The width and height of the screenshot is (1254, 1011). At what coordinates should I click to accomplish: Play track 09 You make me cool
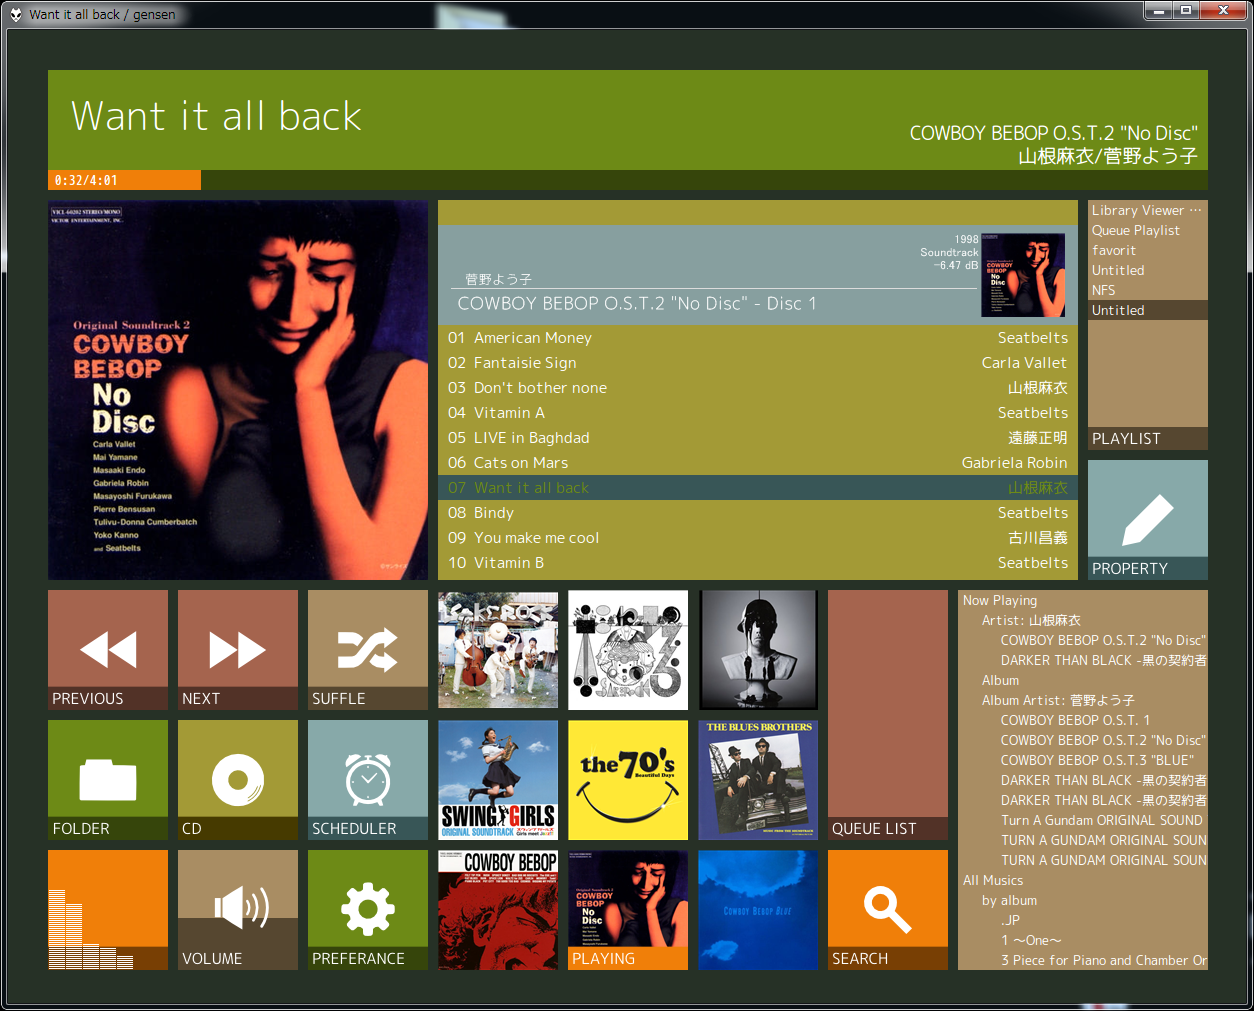tap(758, 538)
